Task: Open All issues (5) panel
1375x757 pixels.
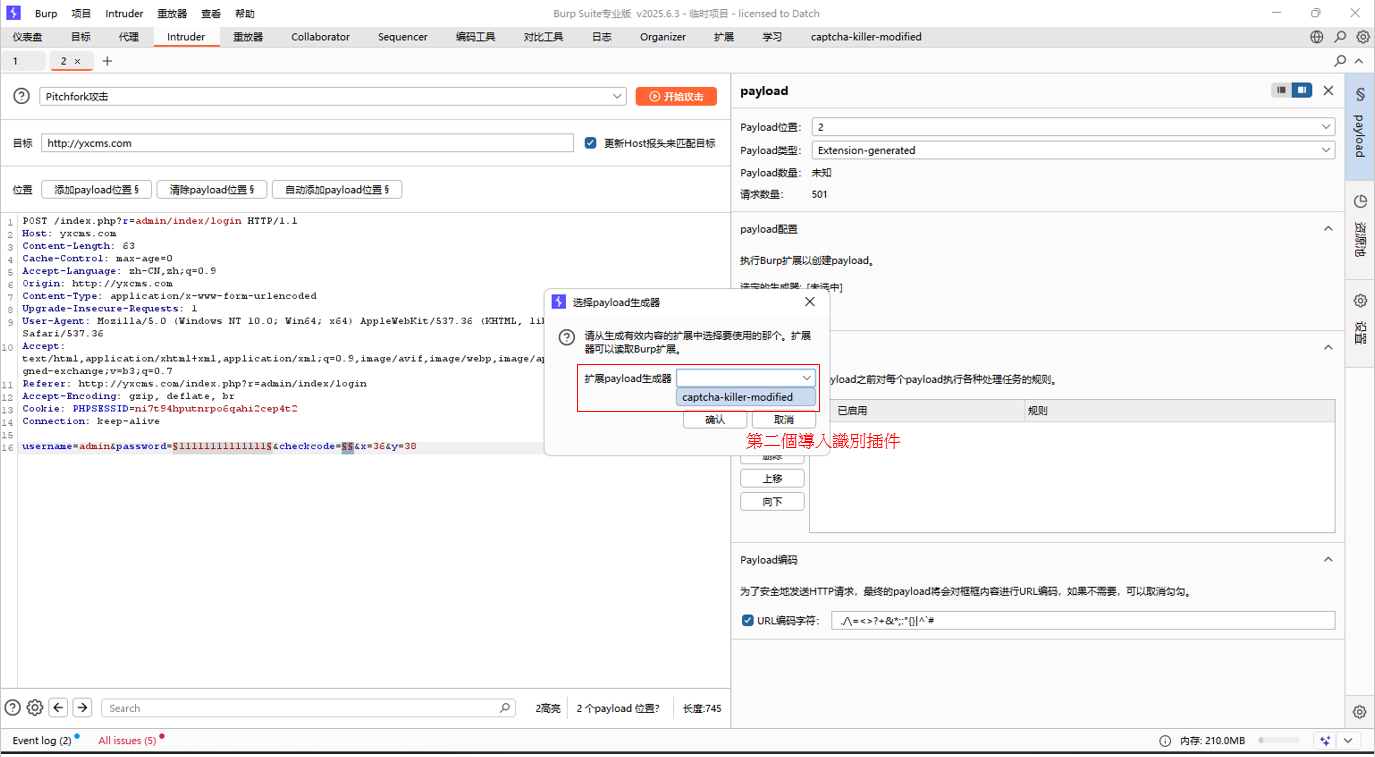Action: click(x=127, y=741)
